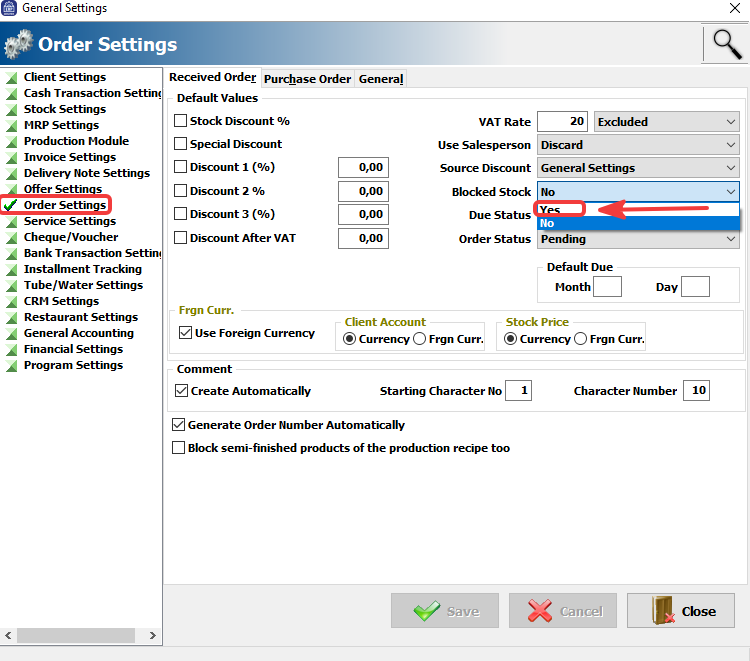The width and height of the screenshot is (750, 661).
Task: Open Use Salesperson dropdown
Action: 638,145
